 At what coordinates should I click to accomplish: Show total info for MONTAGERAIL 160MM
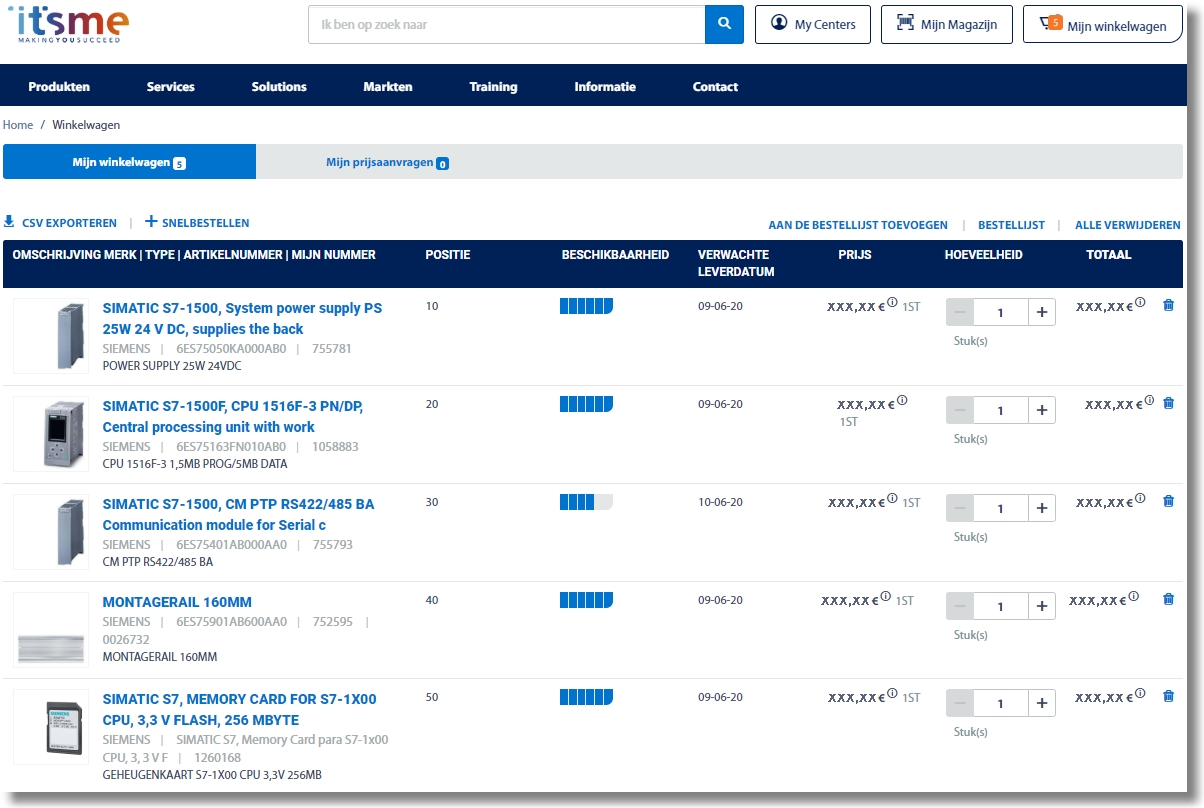1133,597
